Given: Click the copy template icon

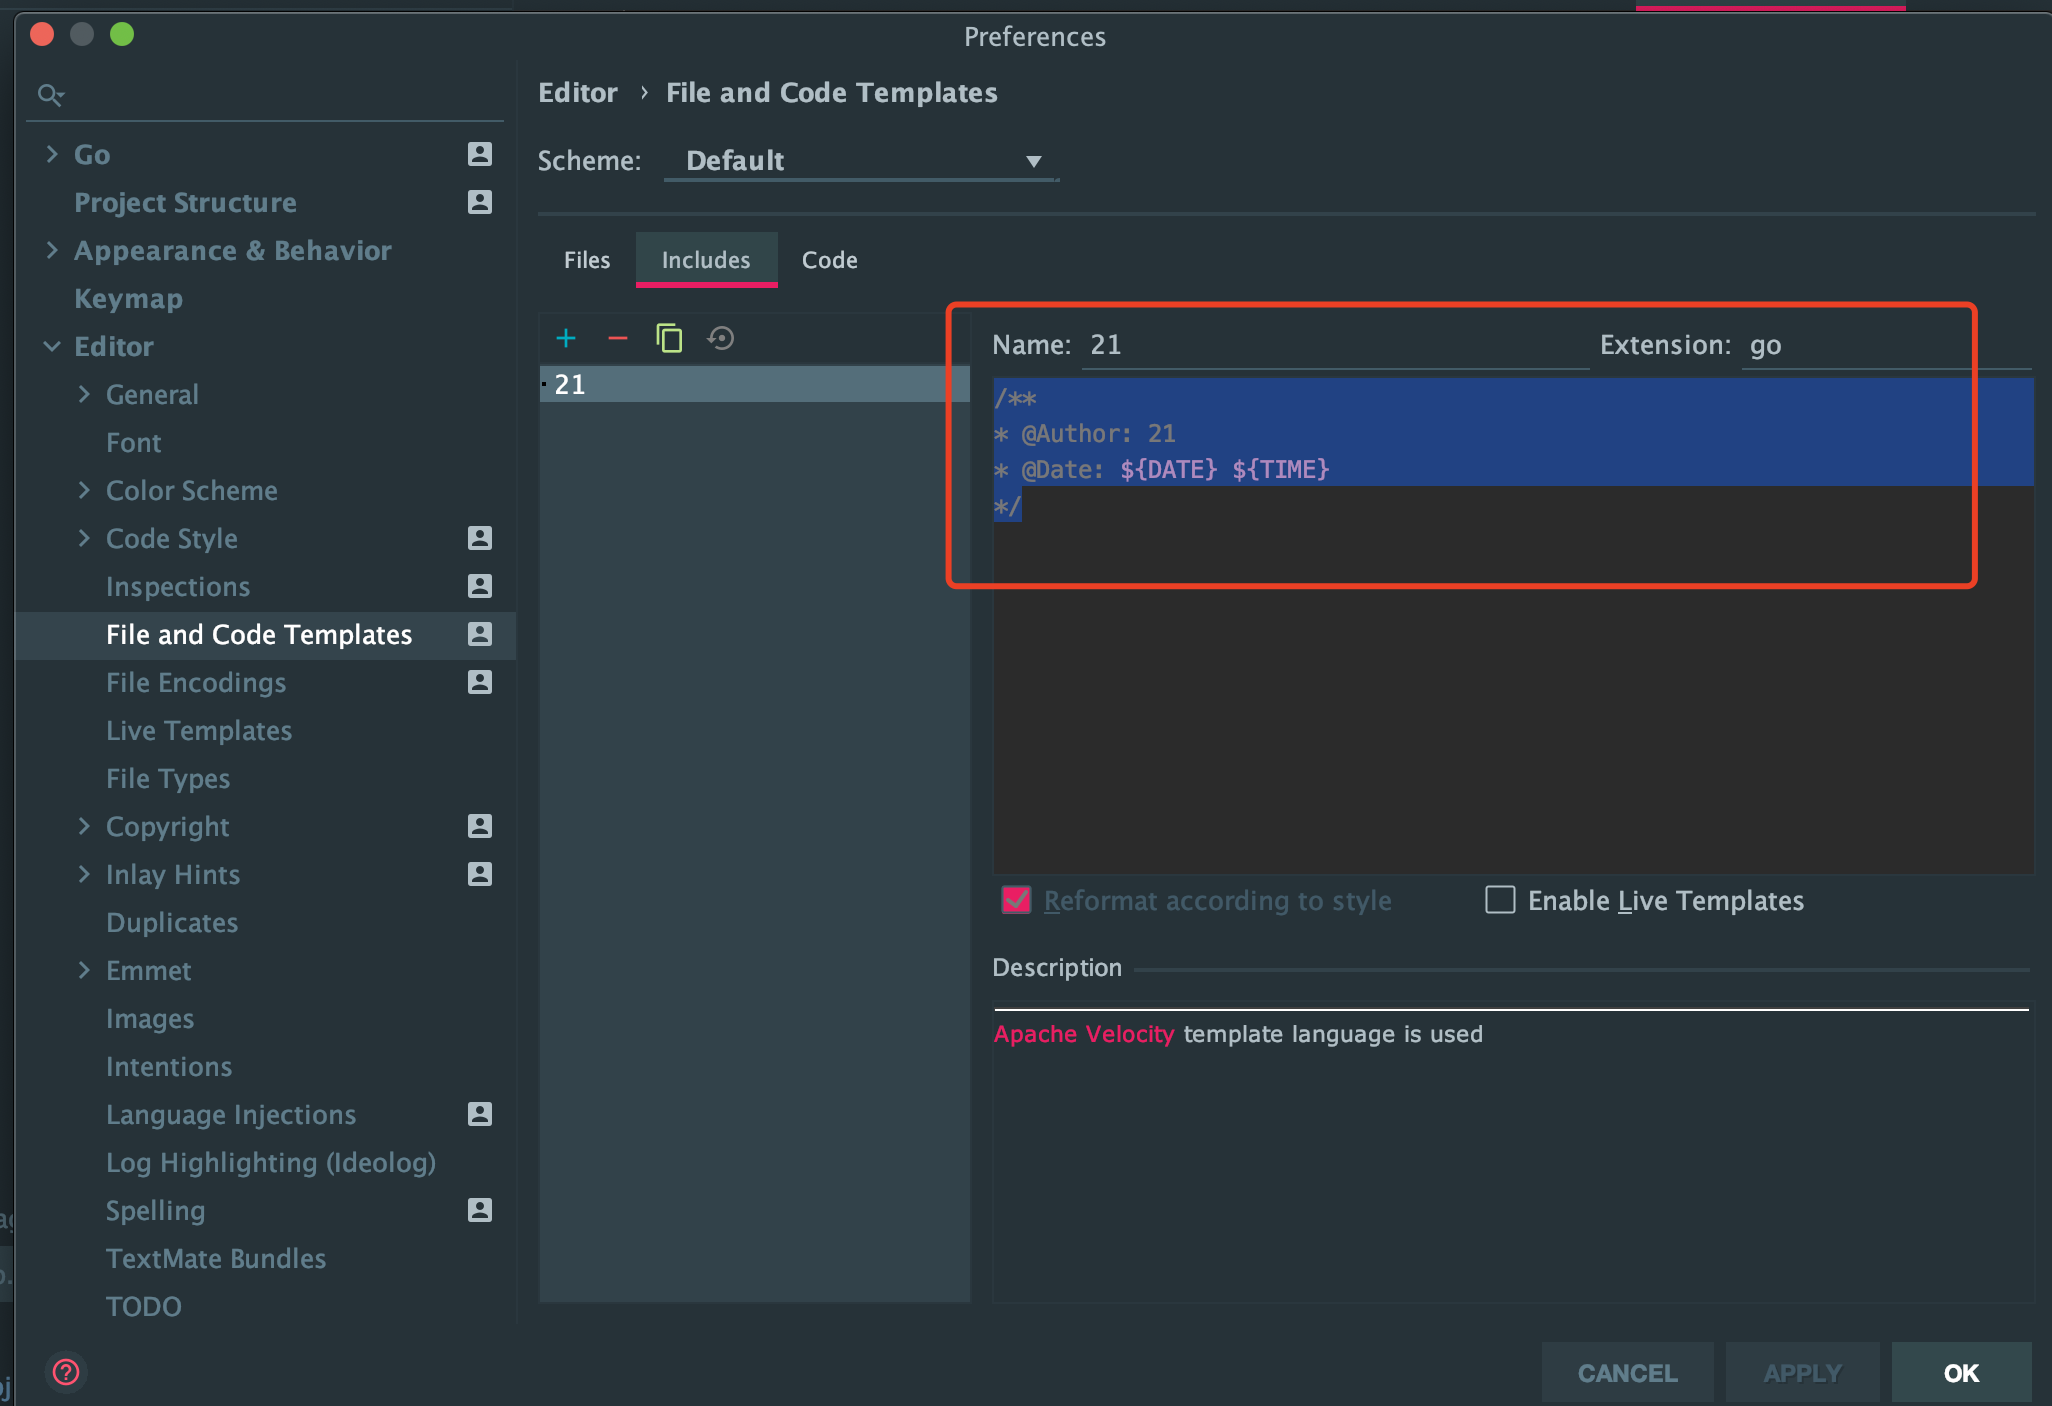Looking at the screenshot, I should [x=669, y=339].
